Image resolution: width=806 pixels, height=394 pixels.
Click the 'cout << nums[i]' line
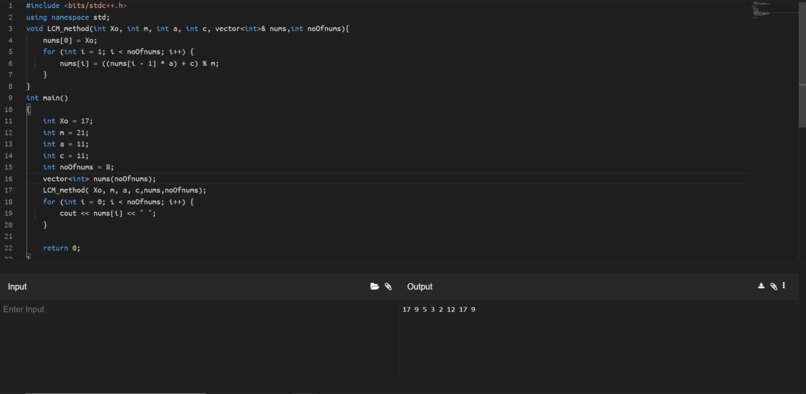pos(108,213)
